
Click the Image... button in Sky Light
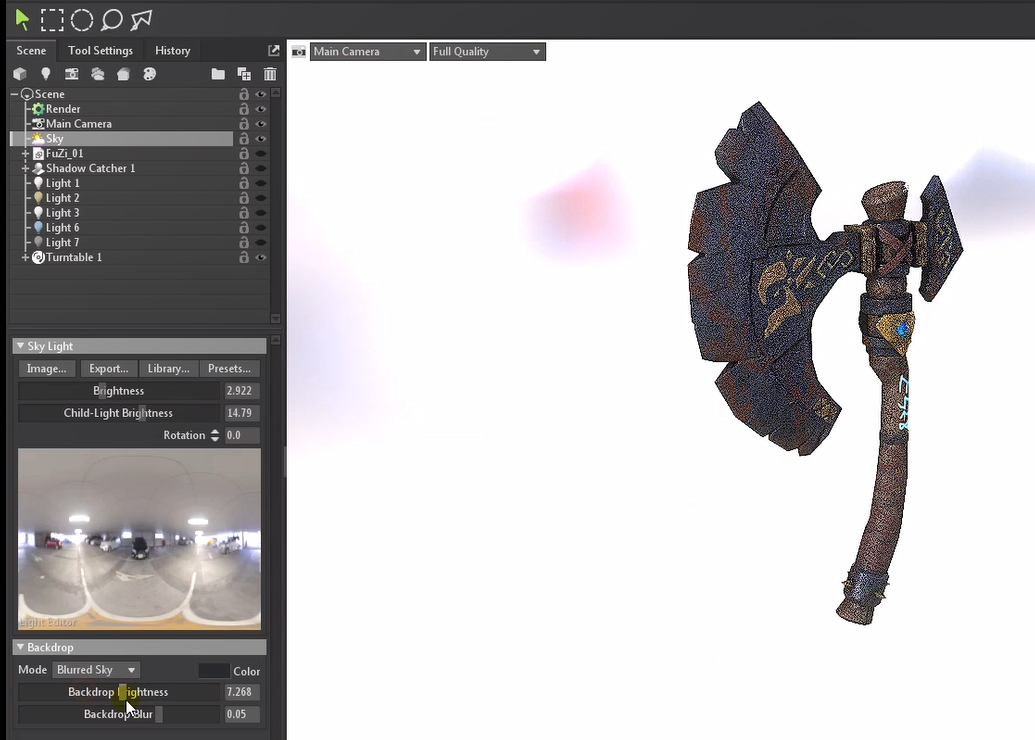pos(47,369)
